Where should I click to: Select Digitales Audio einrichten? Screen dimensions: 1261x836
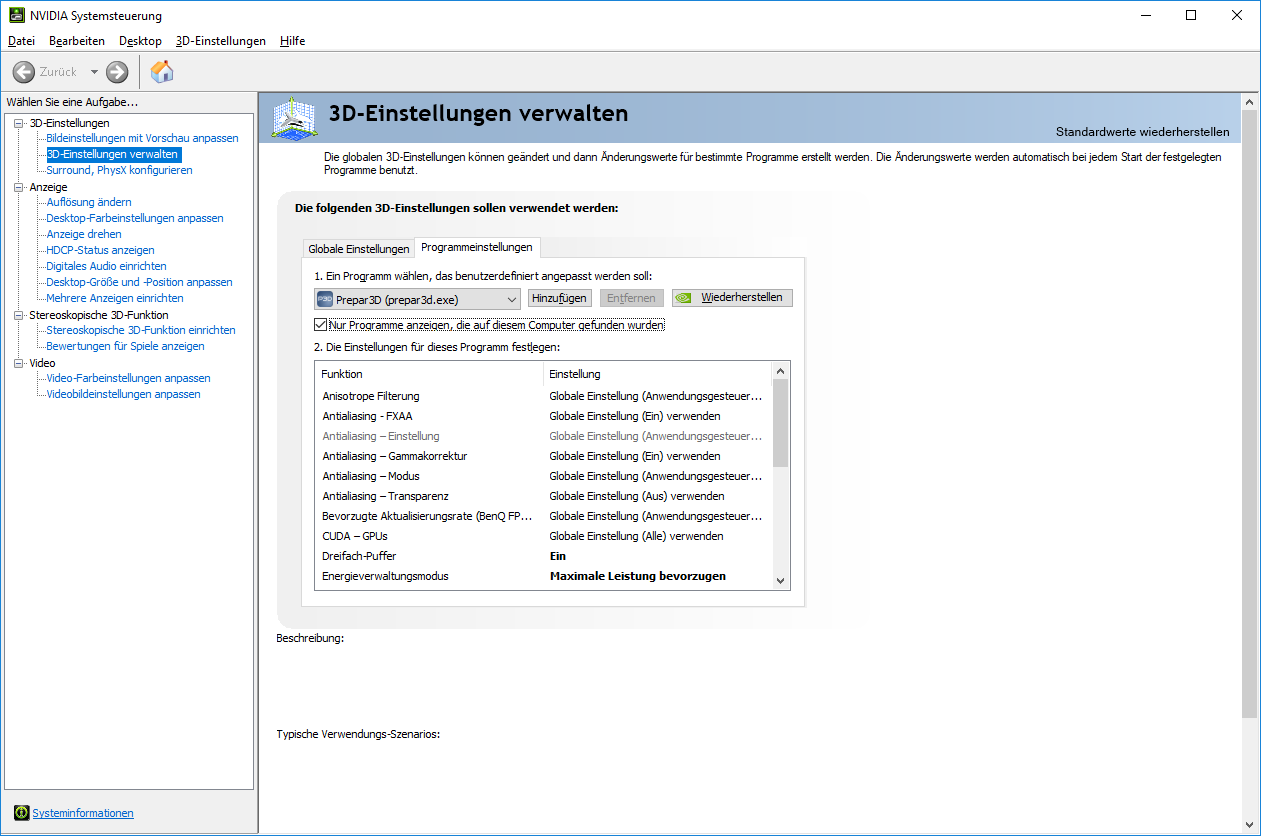(x=106, y=266)
